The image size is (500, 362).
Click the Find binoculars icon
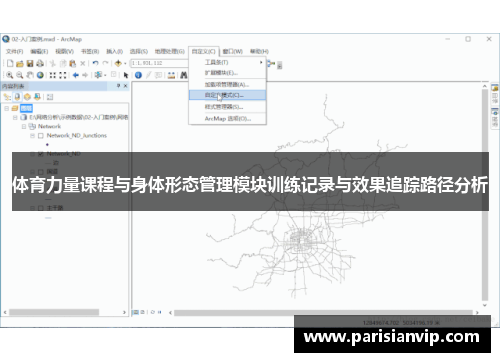click(x=184, y=75)
